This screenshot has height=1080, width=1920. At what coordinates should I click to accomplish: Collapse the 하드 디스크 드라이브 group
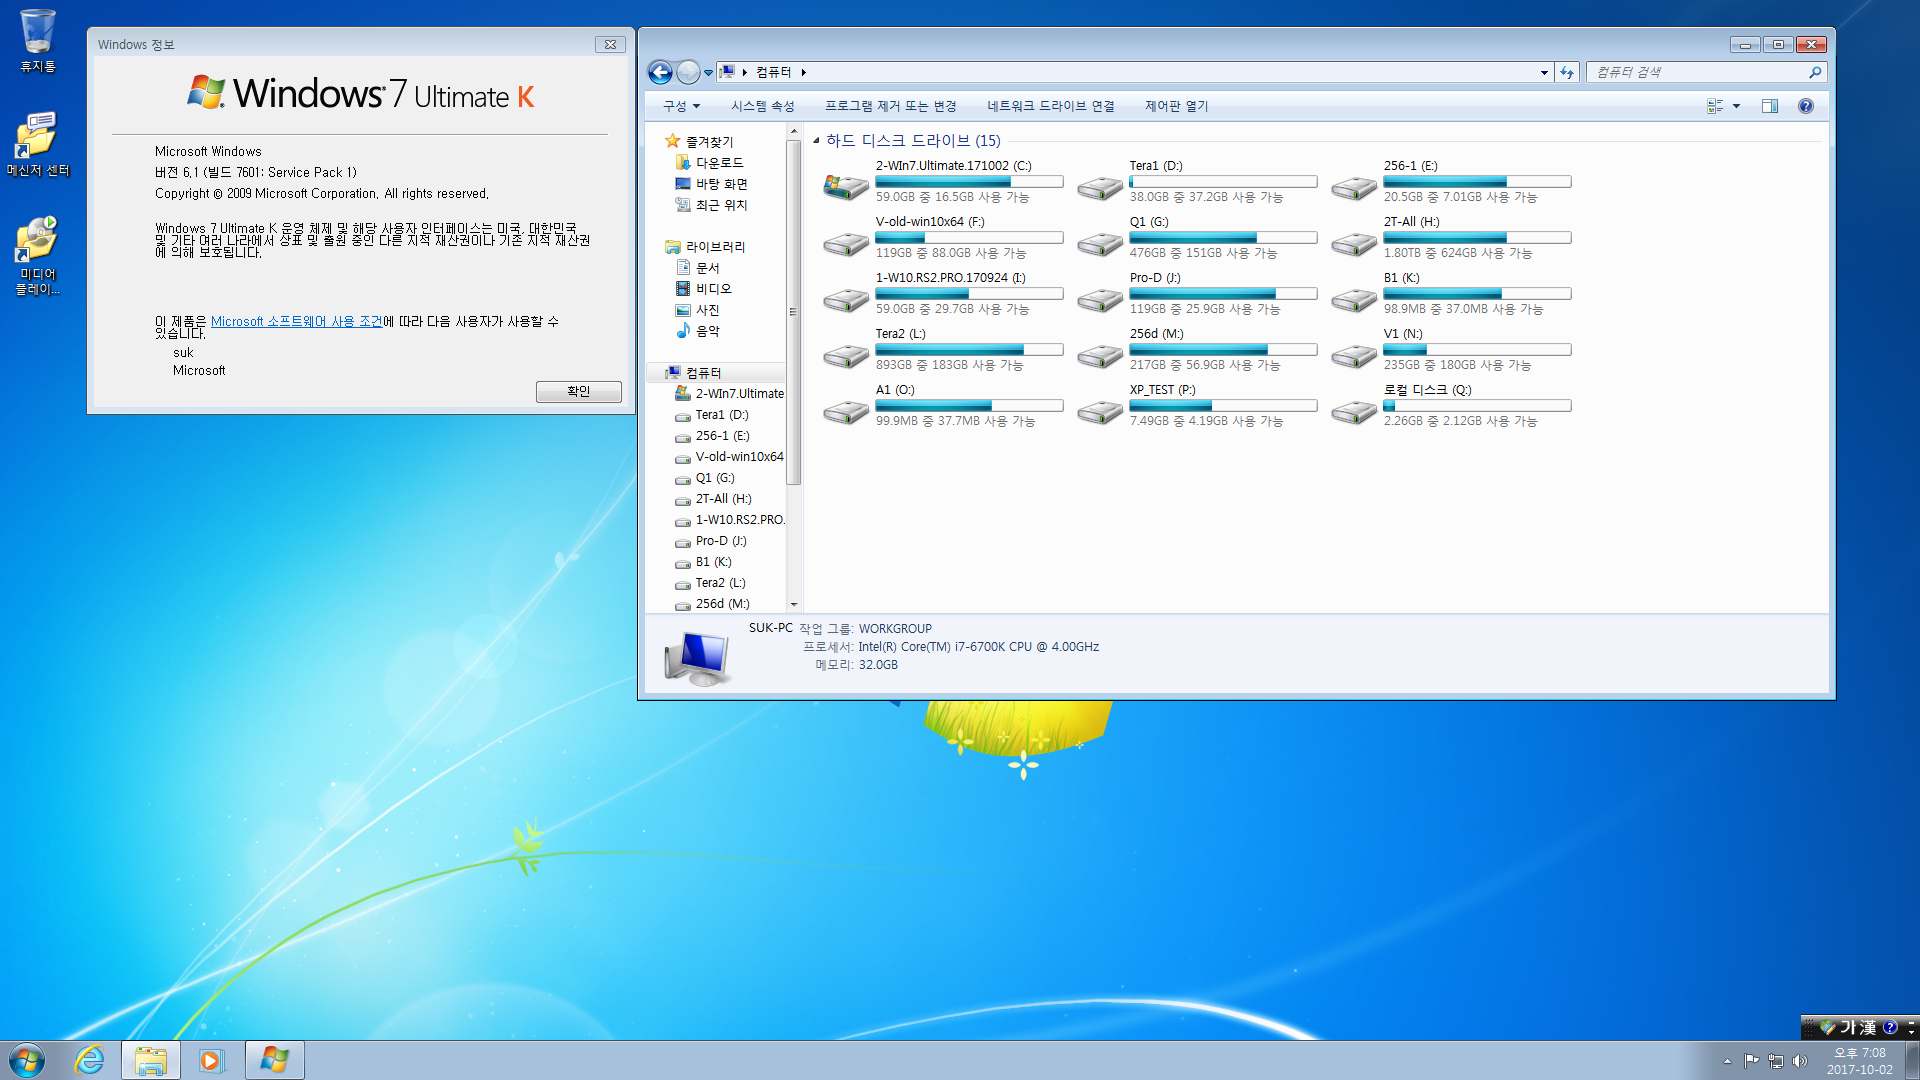[x=816, y=140]
